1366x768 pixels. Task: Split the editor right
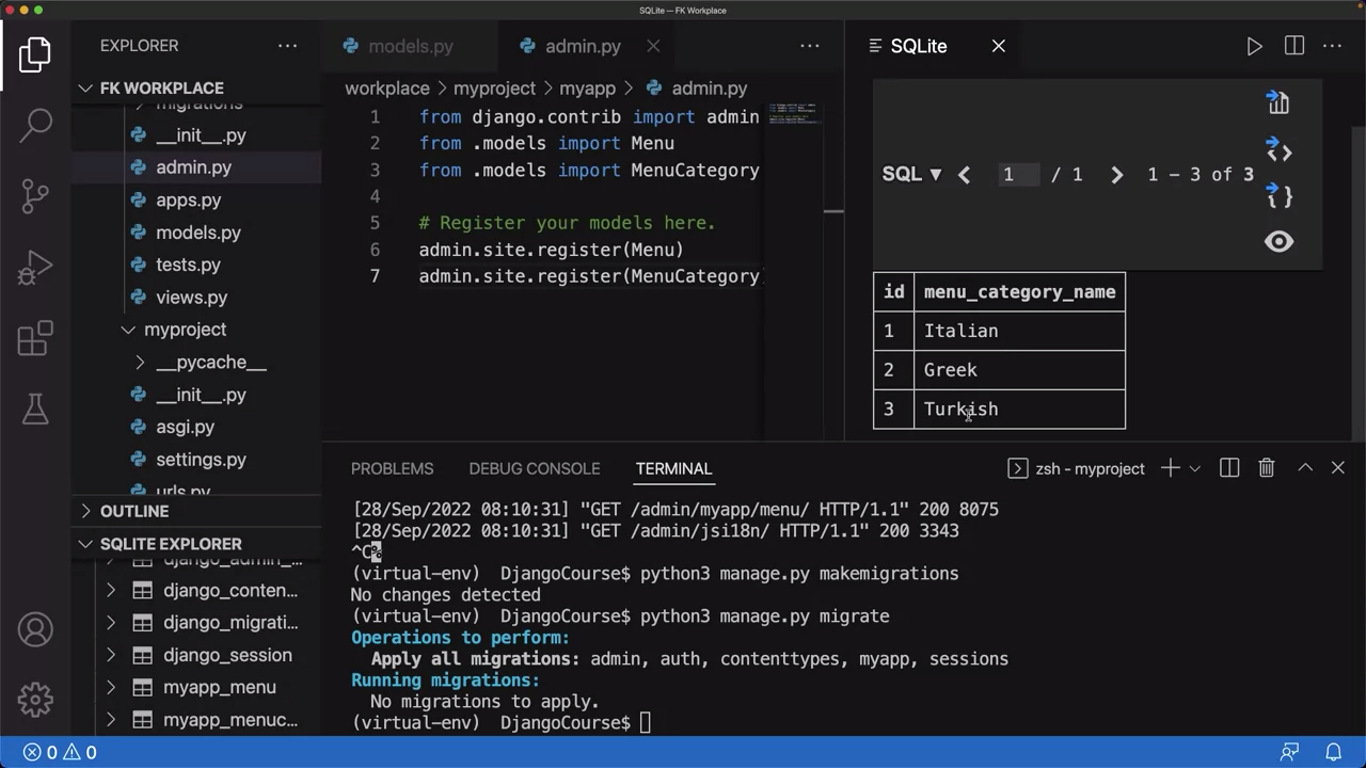click(1294, 46)
